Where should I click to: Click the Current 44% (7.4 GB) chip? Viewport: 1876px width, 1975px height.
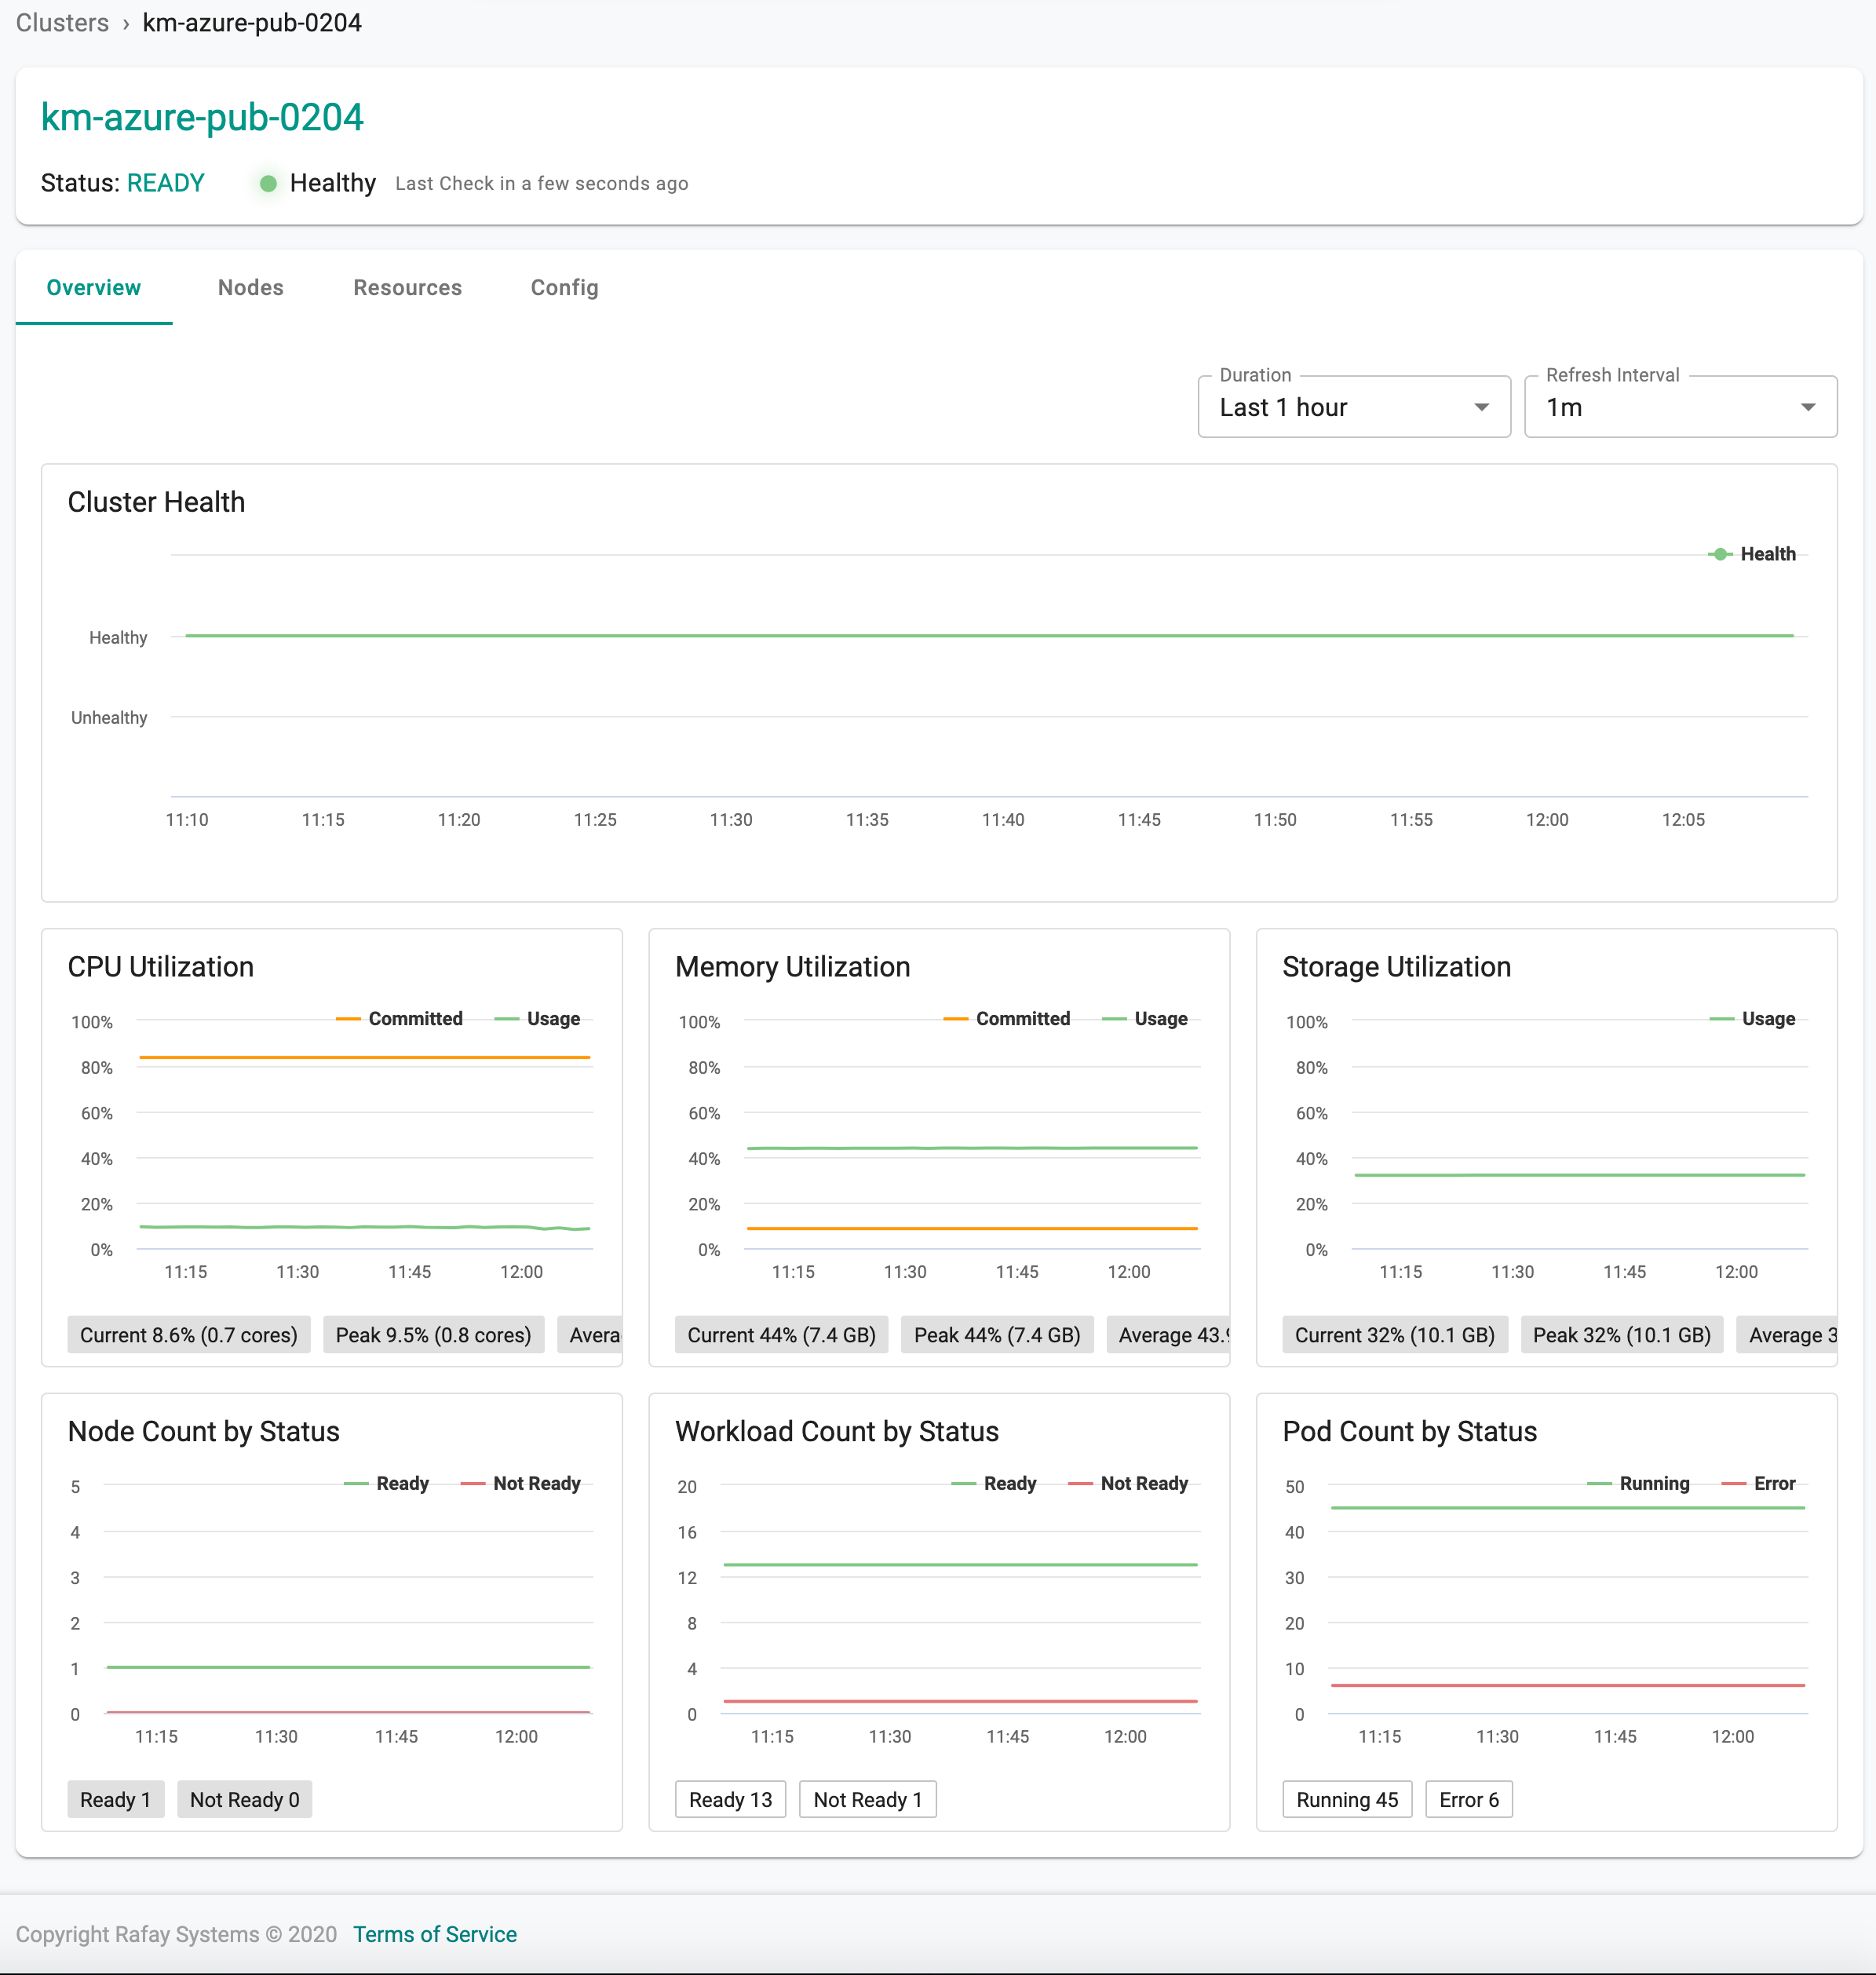(782, 1335)
